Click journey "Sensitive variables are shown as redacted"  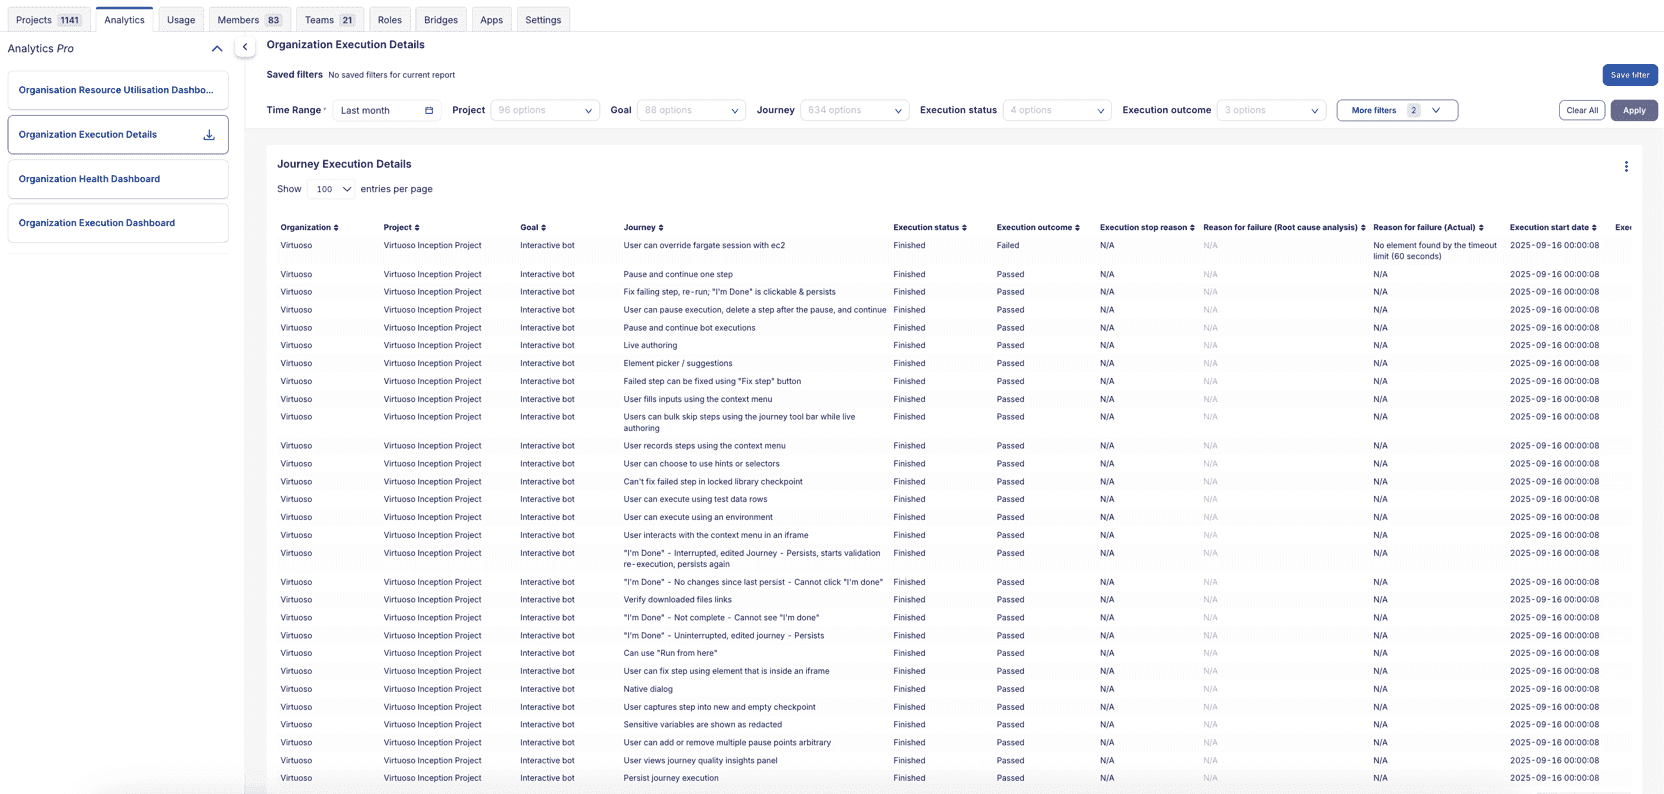tap(703, 725)
